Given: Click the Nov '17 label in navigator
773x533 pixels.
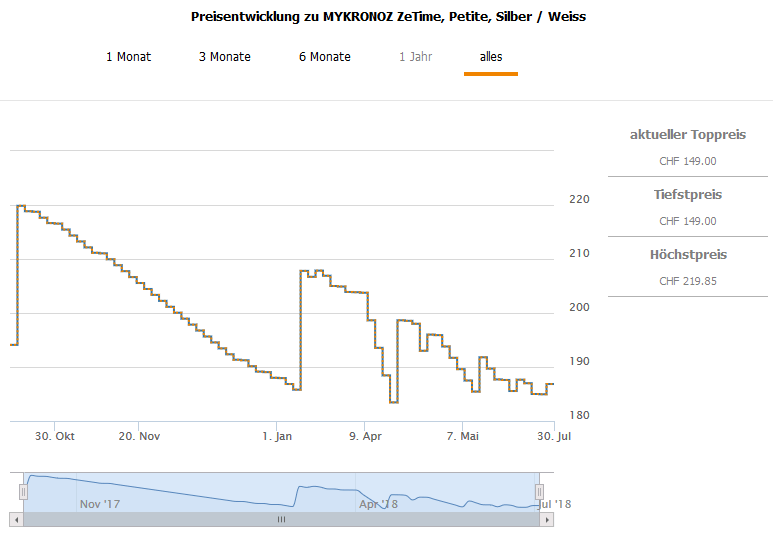Looking at the screenshot, I should [99, 504].
